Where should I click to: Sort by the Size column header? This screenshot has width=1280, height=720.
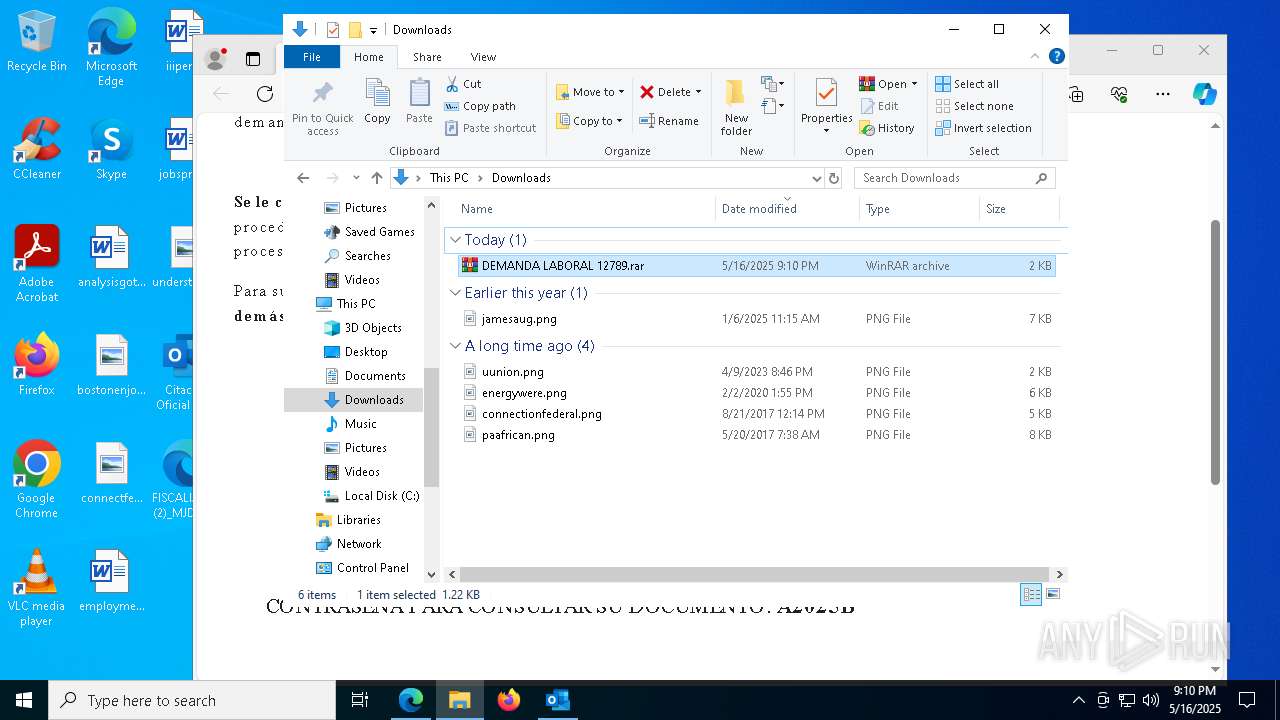pos(1018,209)
